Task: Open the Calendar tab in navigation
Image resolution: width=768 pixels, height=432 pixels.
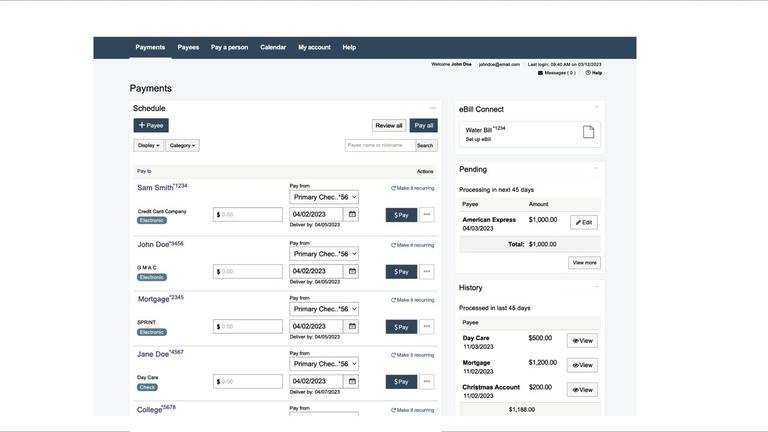Action: [x=273, y=47]
